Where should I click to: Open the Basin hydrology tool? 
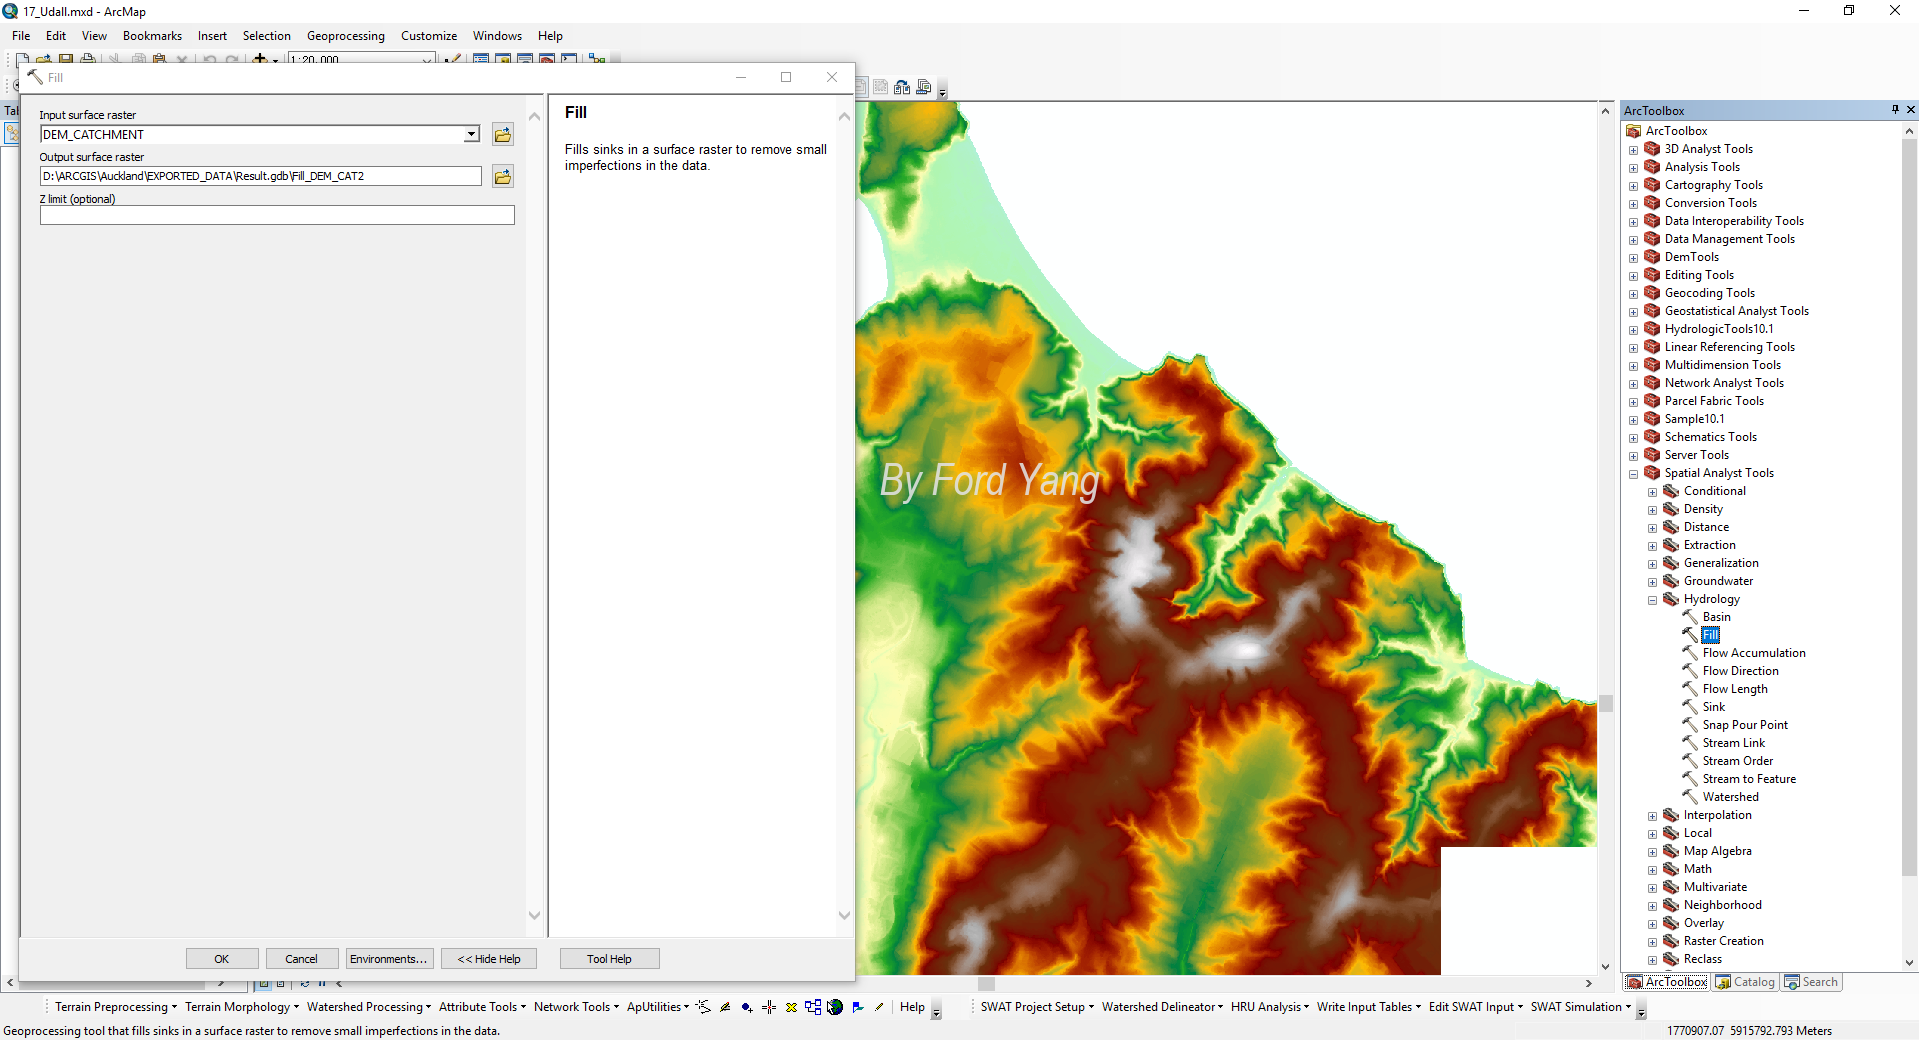click(x=1716, y=617)
